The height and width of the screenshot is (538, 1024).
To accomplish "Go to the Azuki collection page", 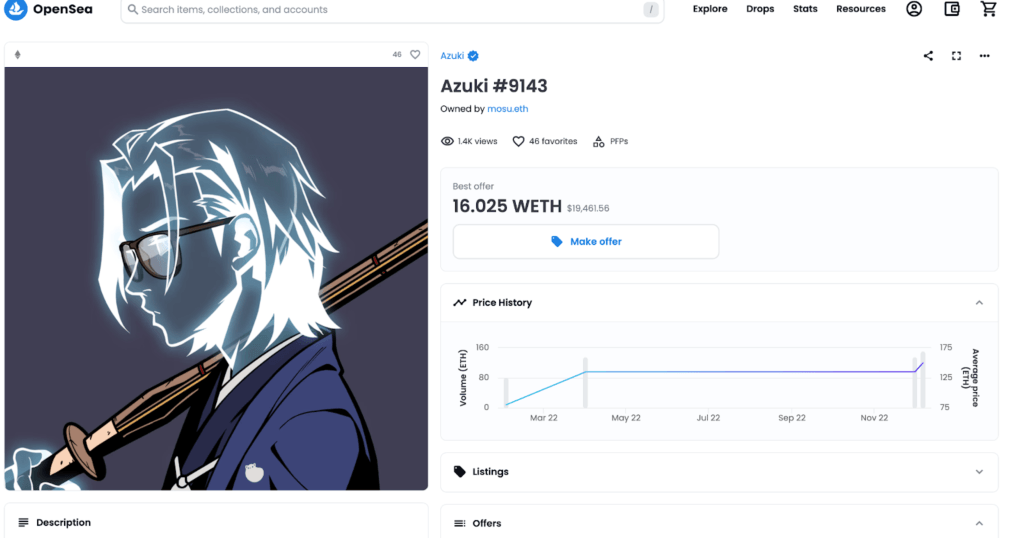I will [452, 55].
